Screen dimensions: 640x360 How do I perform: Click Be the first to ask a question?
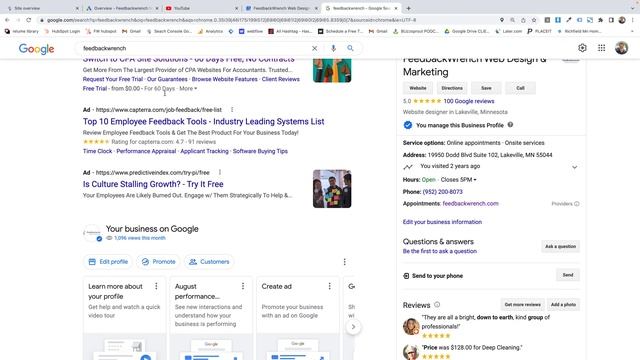(440, 251)
